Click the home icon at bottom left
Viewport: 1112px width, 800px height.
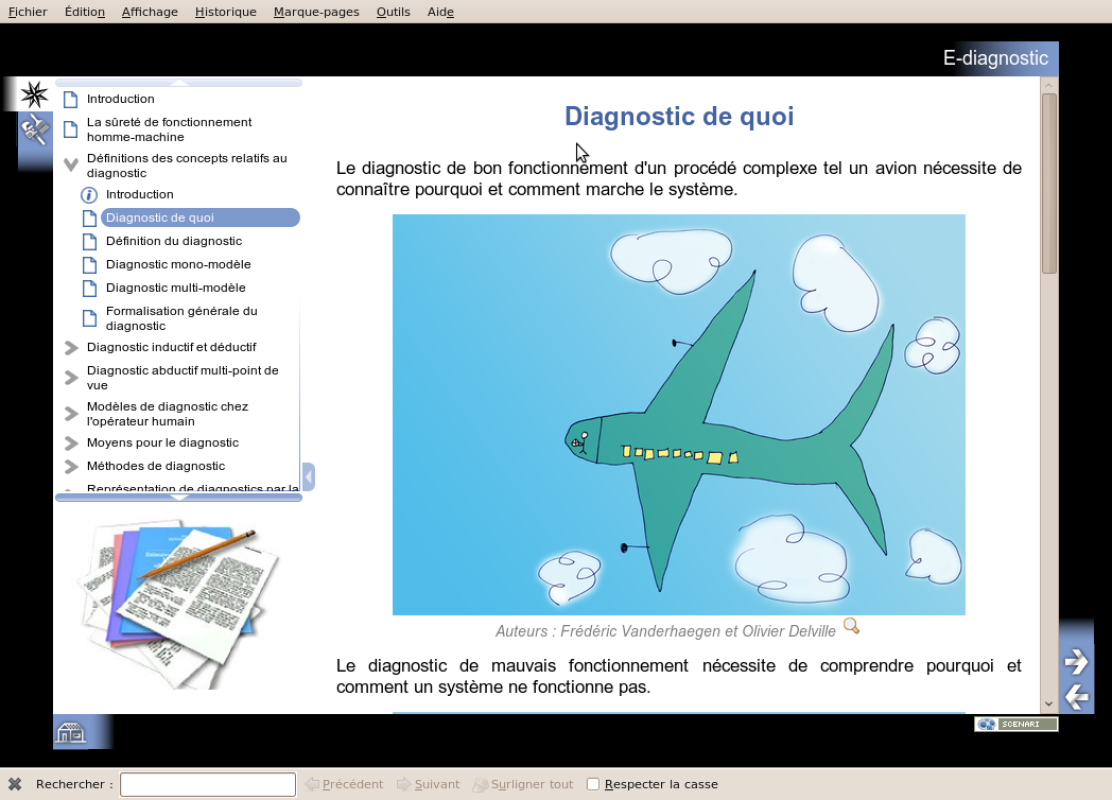coord(71,732)
